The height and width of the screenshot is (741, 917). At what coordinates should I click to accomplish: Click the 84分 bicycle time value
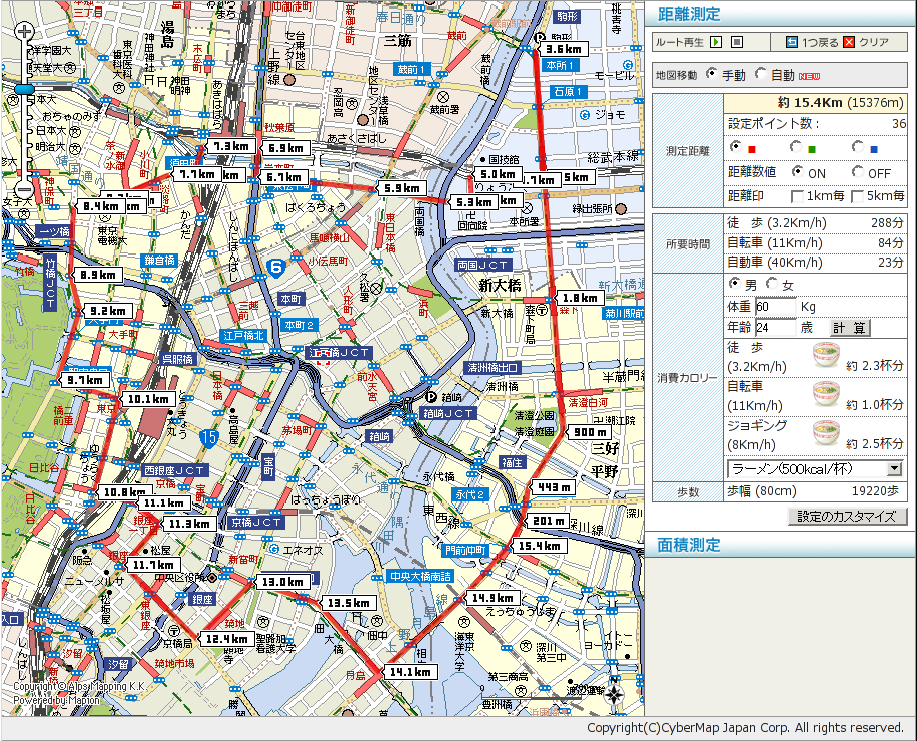pos(891,243)
